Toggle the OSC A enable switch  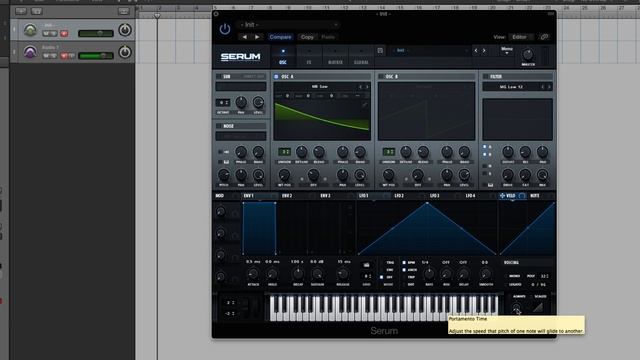(x=276, y=76)
